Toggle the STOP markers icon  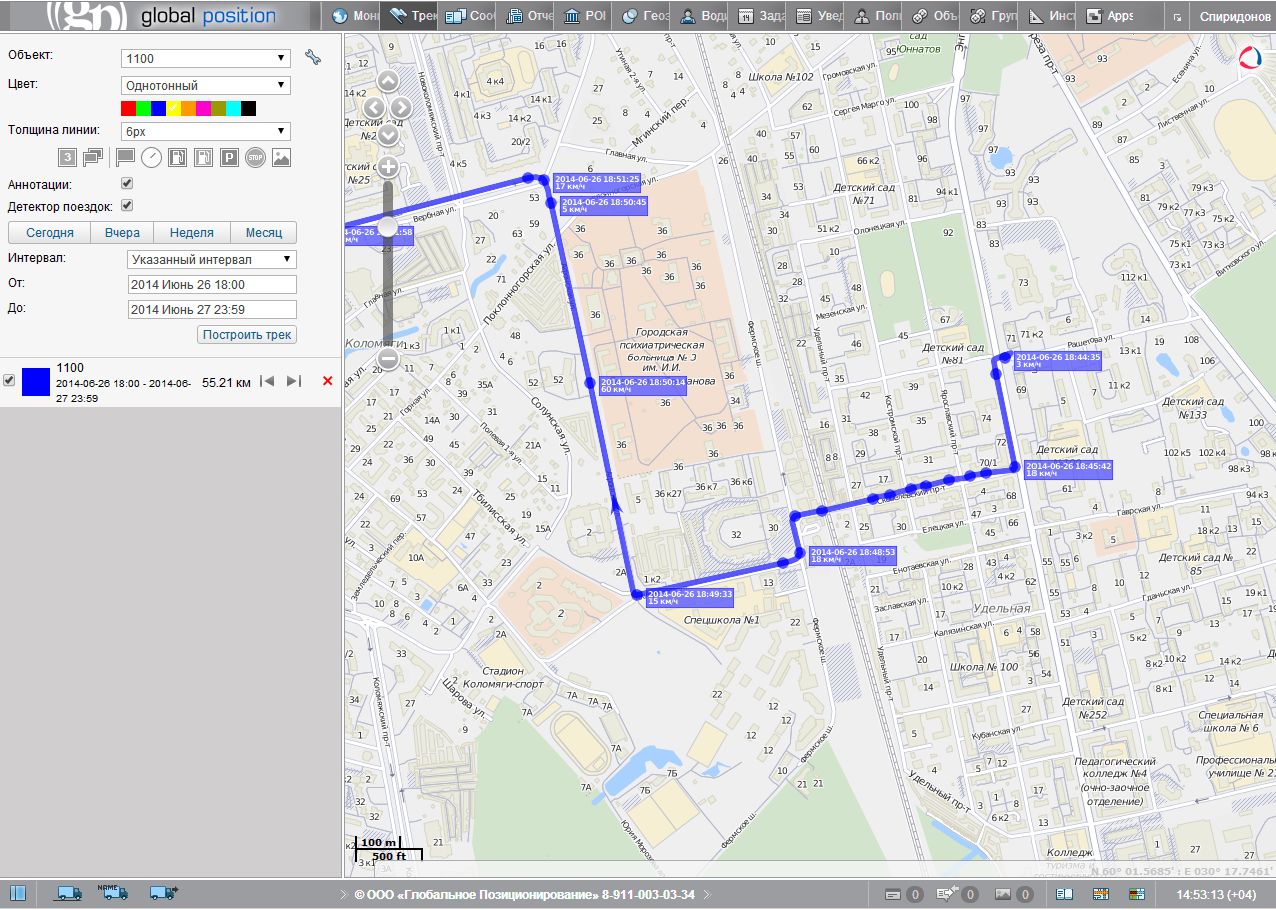click(255, 157)
